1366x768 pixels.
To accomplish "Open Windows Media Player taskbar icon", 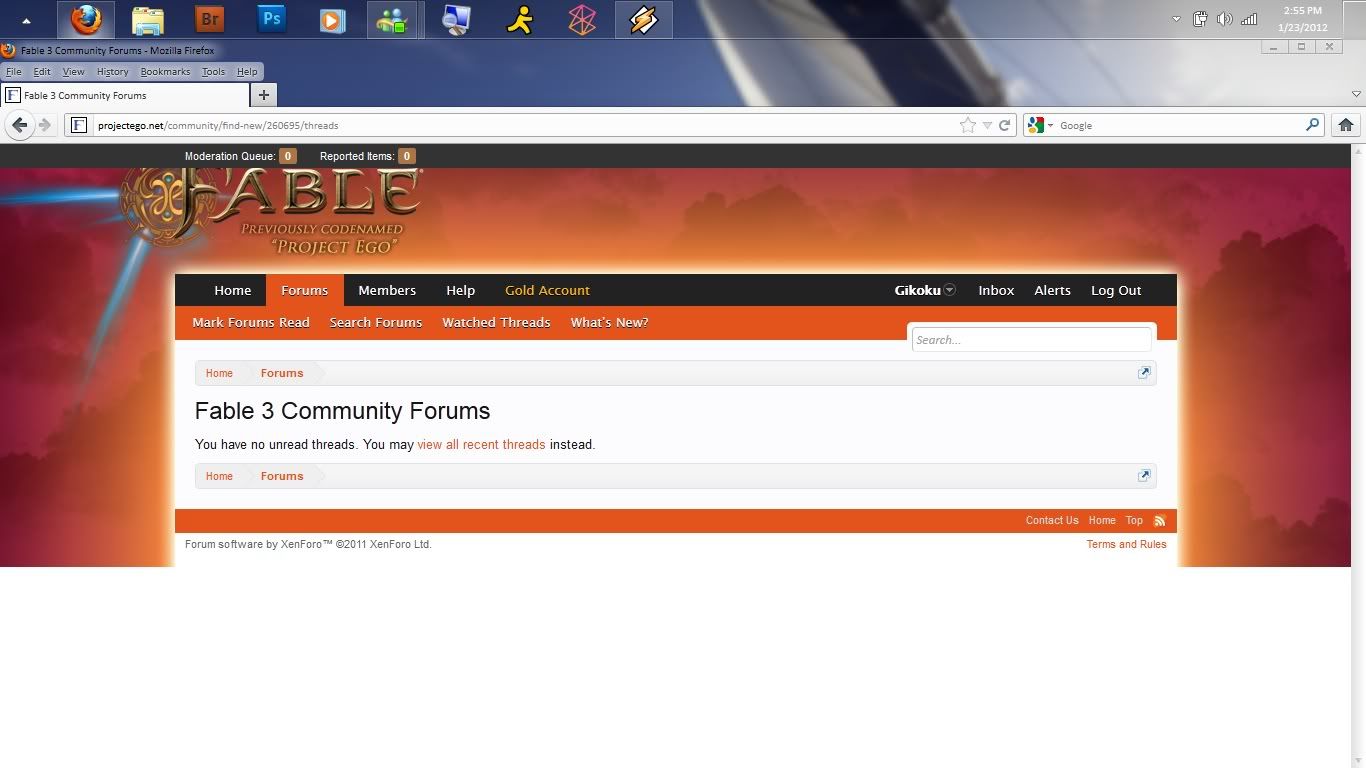I will pyautogui.click(x=332, y=19).
